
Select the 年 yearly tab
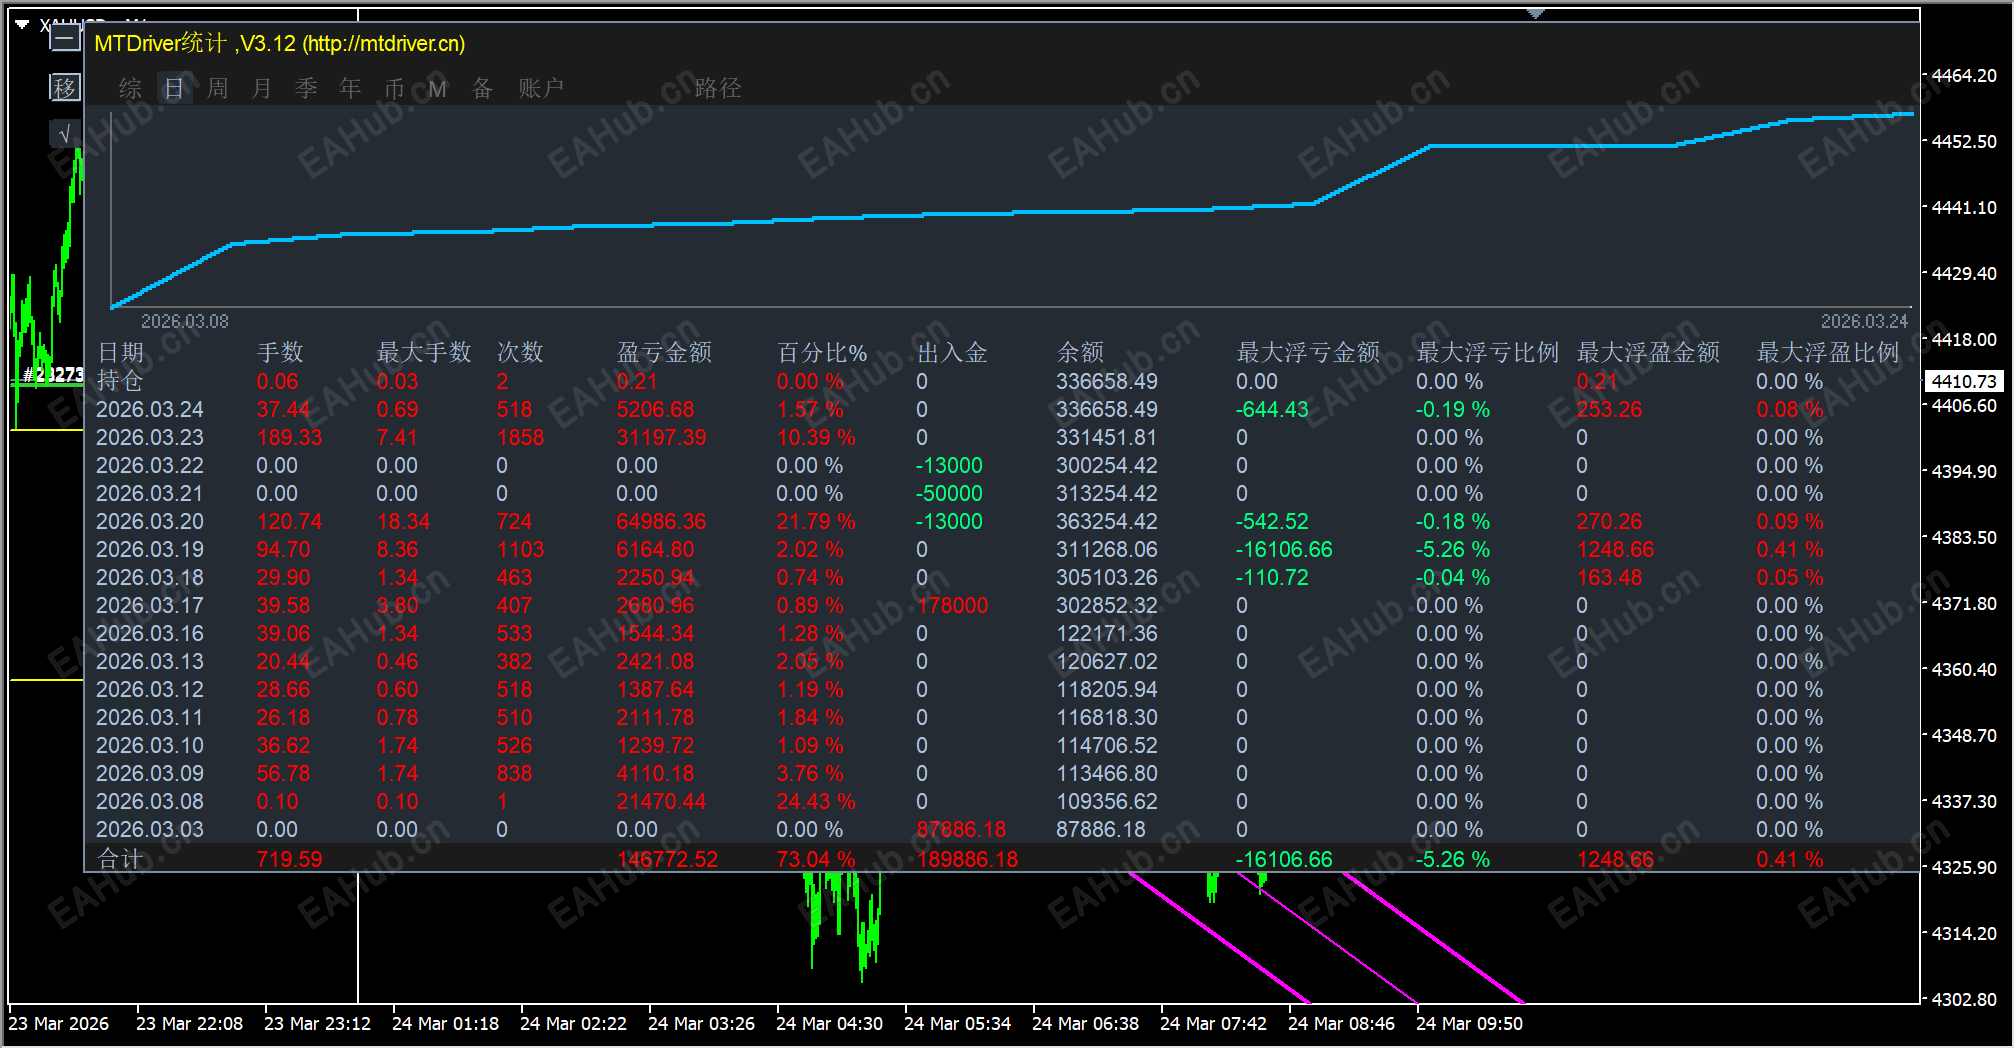350,88
